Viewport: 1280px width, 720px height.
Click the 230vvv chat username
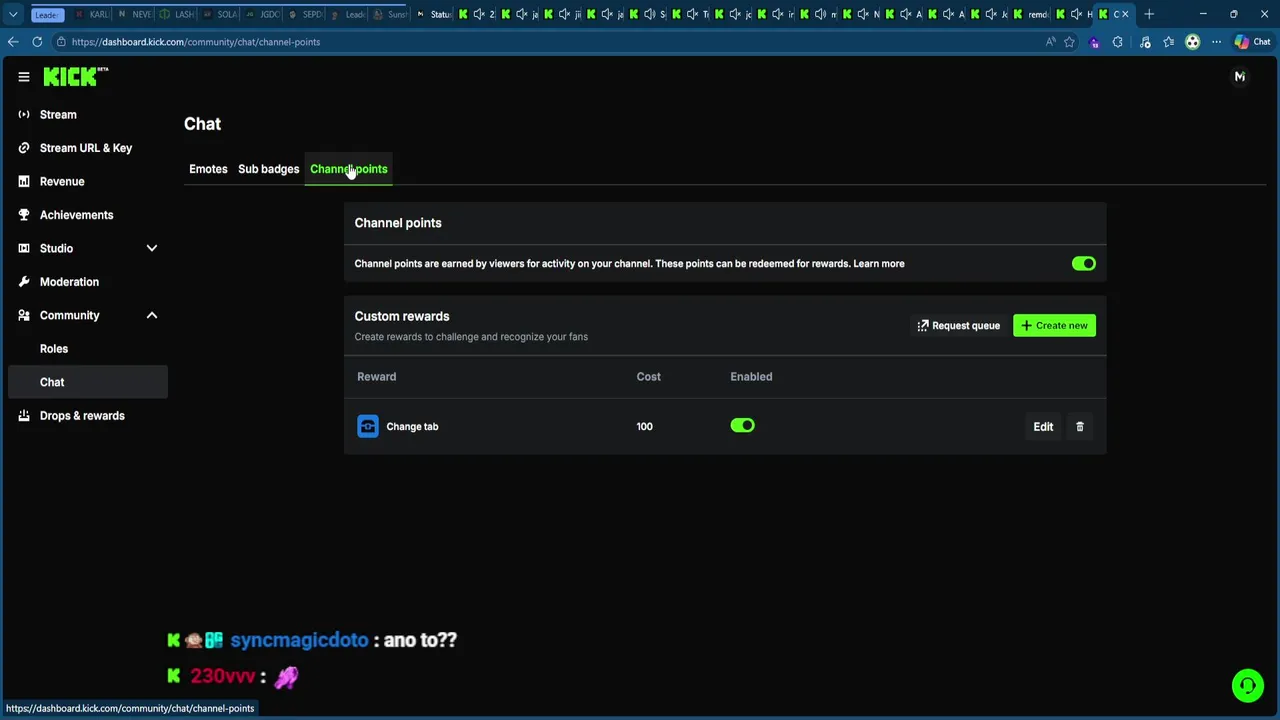[x=223, y=677]
